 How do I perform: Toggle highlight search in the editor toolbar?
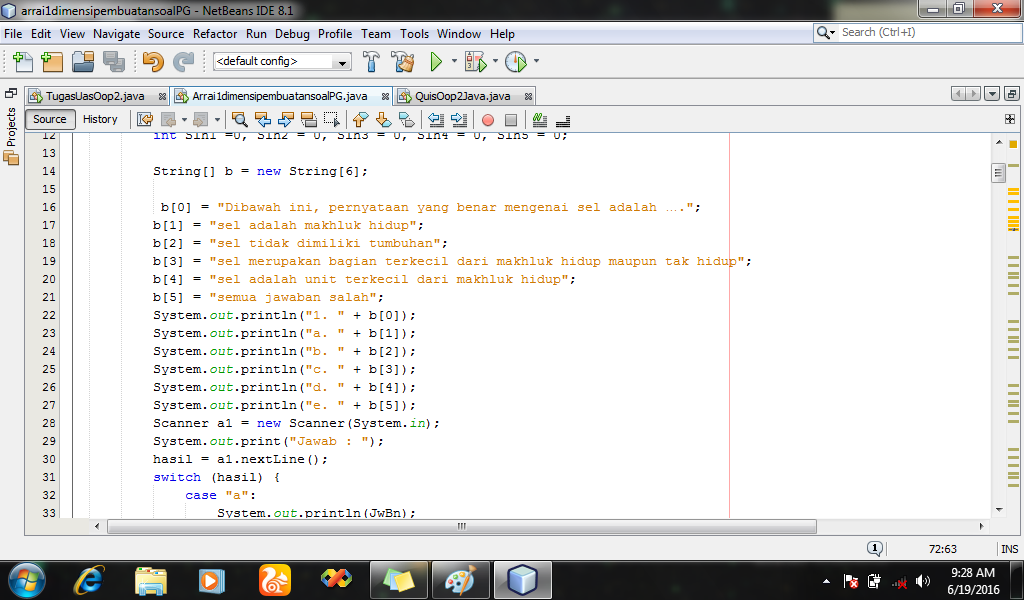(x=307, y=119)
